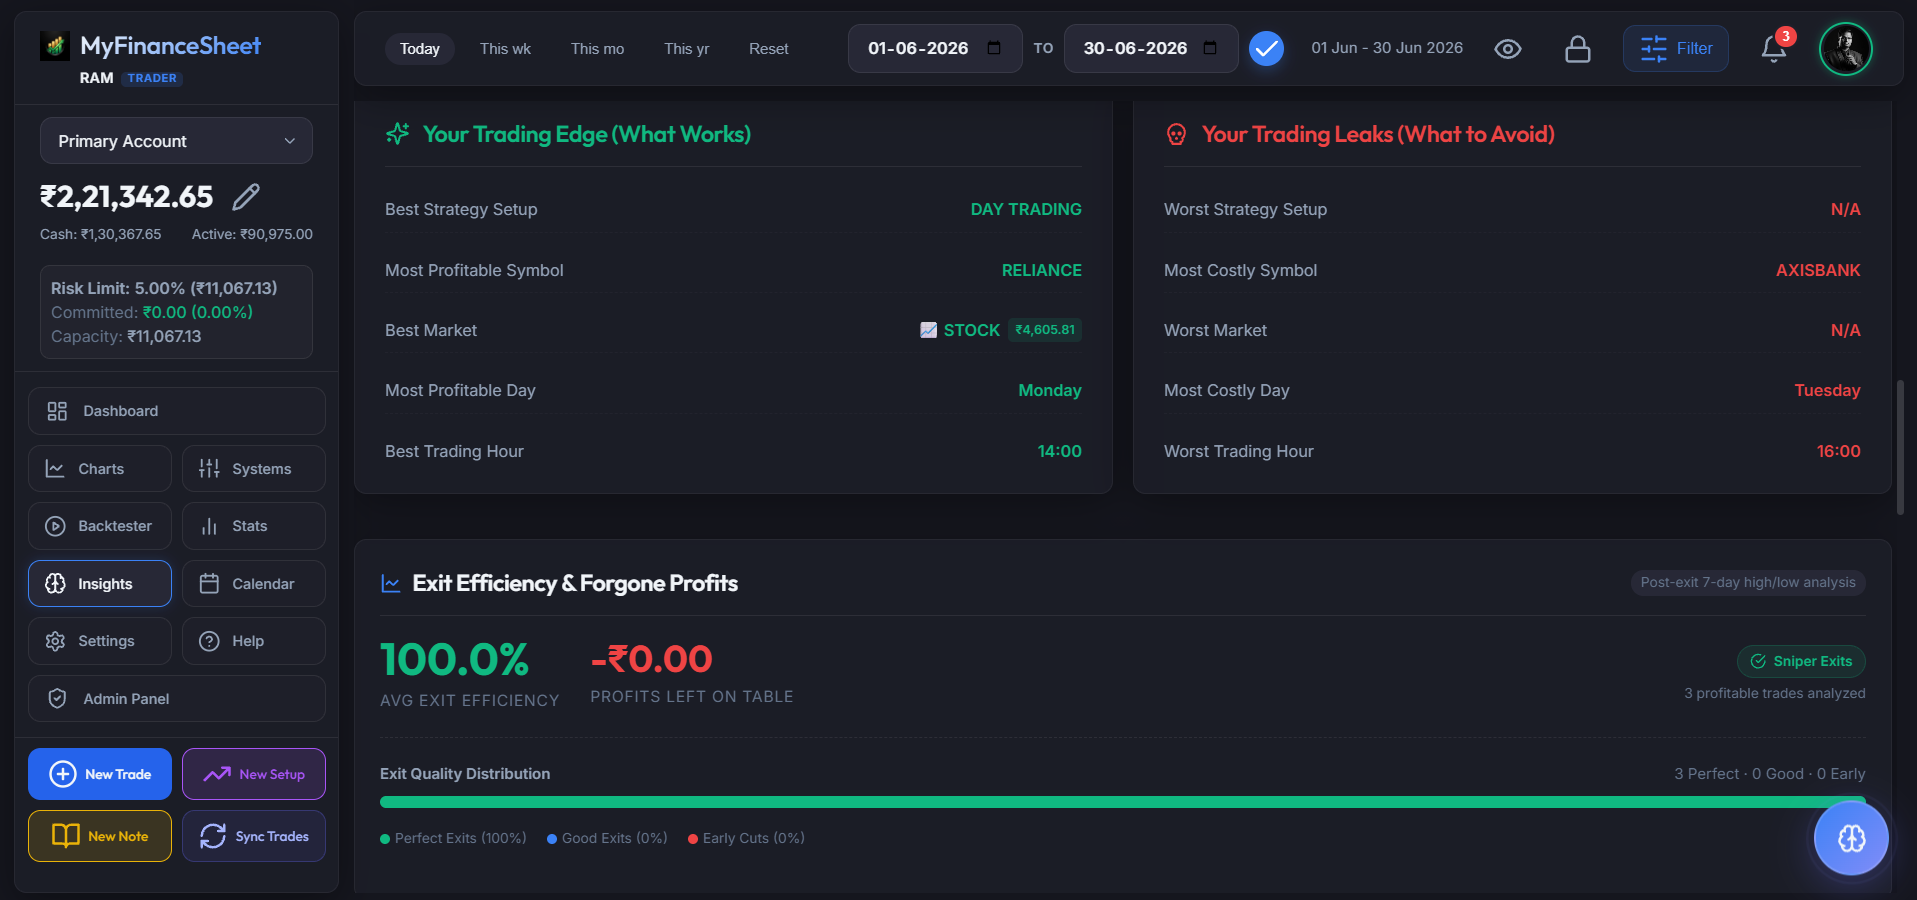Viewport: 1917px width, 900px height.
Task: Open the Dashboard page
Action: (x=177, y=411)
